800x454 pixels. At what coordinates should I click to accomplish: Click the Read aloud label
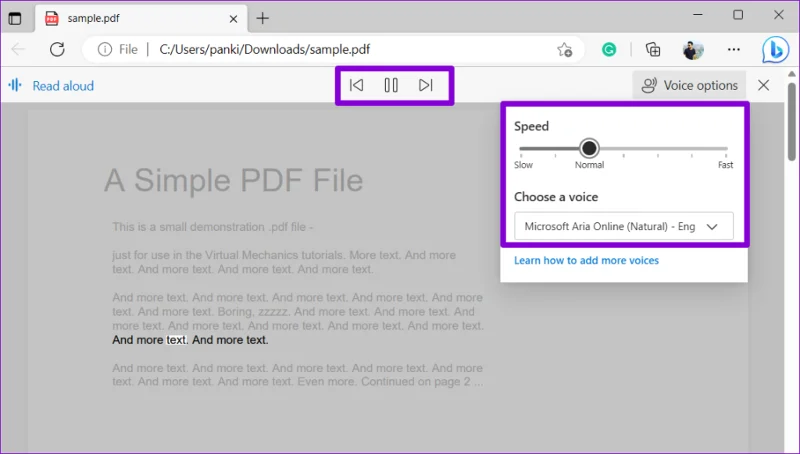(x=63, y=86)
